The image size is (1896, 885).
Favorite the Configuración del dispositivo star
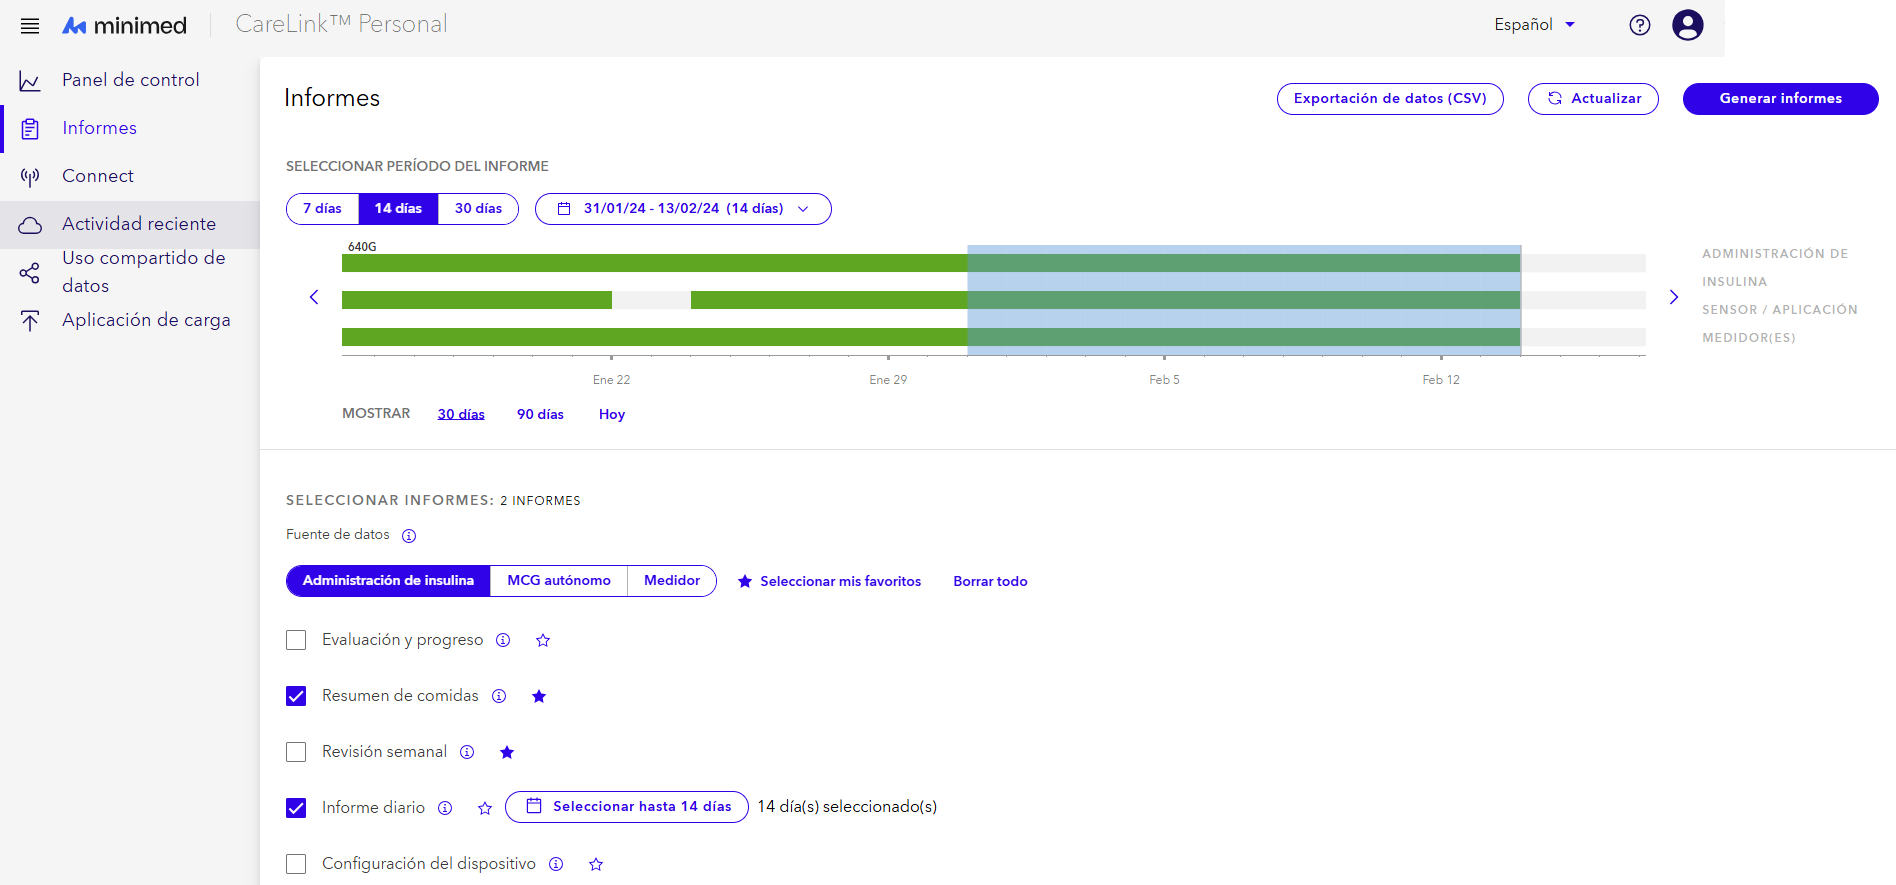(x=596, y=864)
